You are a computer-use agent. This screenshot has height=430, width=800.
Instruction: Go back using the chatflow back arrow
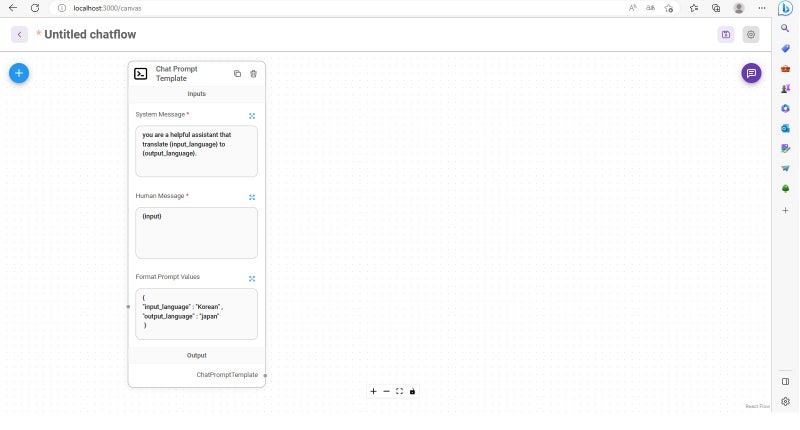coord(19,34)
